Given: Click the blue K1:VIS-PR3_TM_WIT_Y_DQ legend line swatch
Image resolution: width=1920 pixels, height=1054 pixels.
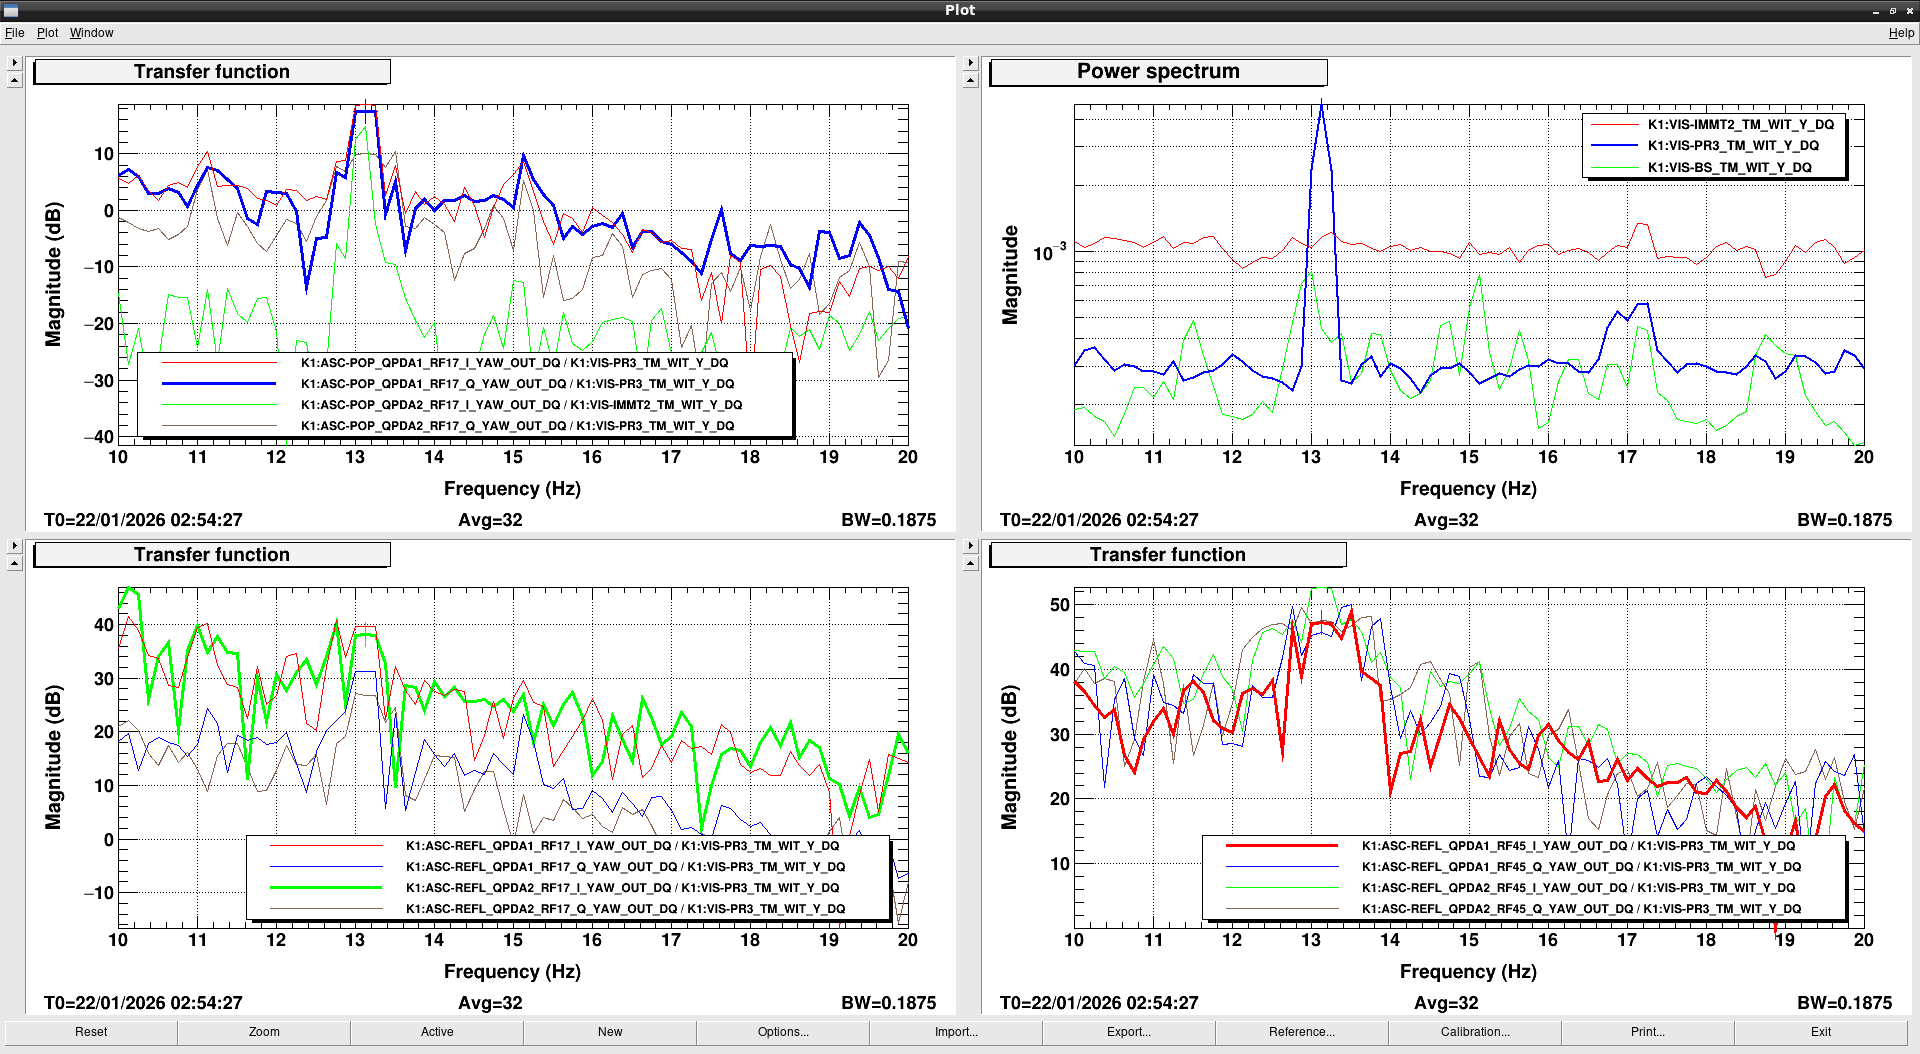Looking at the screenshot, I should pos(1614,146).
